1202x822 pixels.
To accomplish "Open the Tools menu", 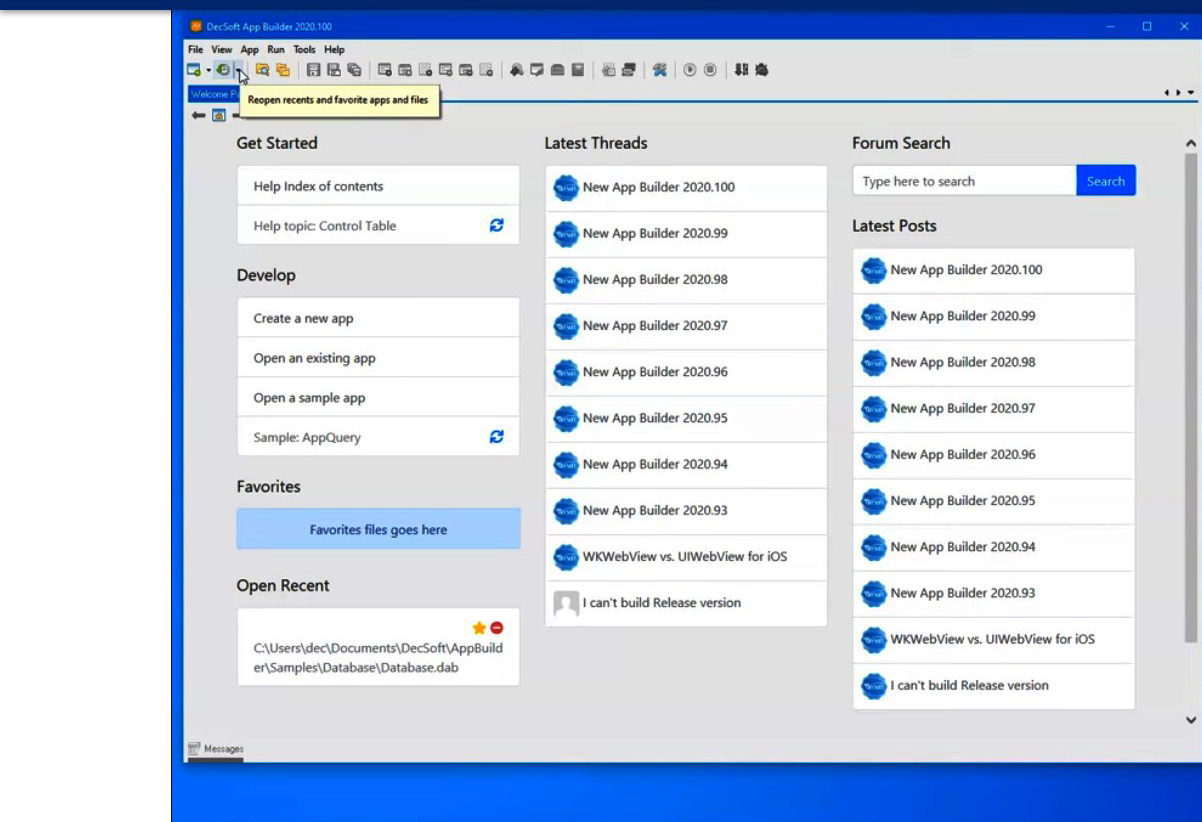I will (304, 49).
